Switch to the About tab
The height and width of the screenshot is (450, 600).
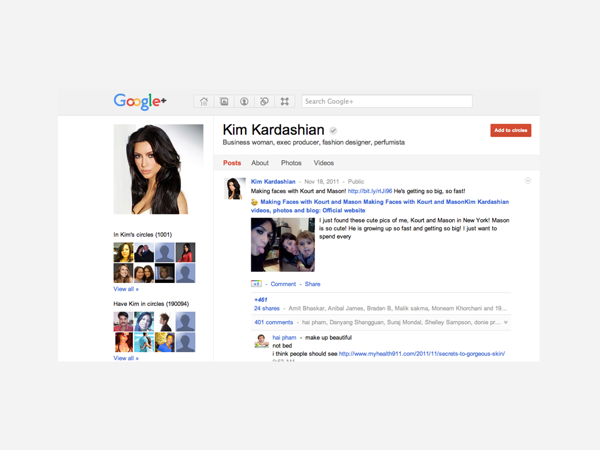point(260,163)
